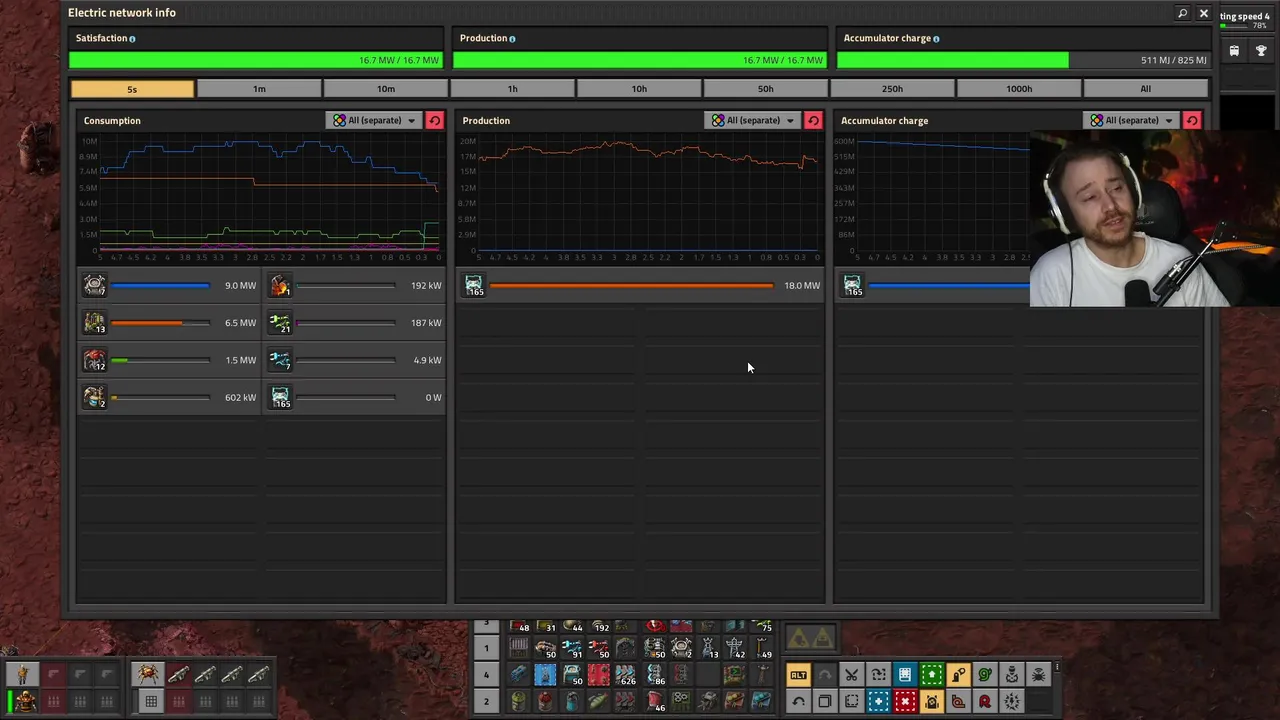Image resolution: width=1280 pixels, height=720 pixels.
Task: Select the spidertron vehicle slot at bottom left
Action: (x=147, y=675)
